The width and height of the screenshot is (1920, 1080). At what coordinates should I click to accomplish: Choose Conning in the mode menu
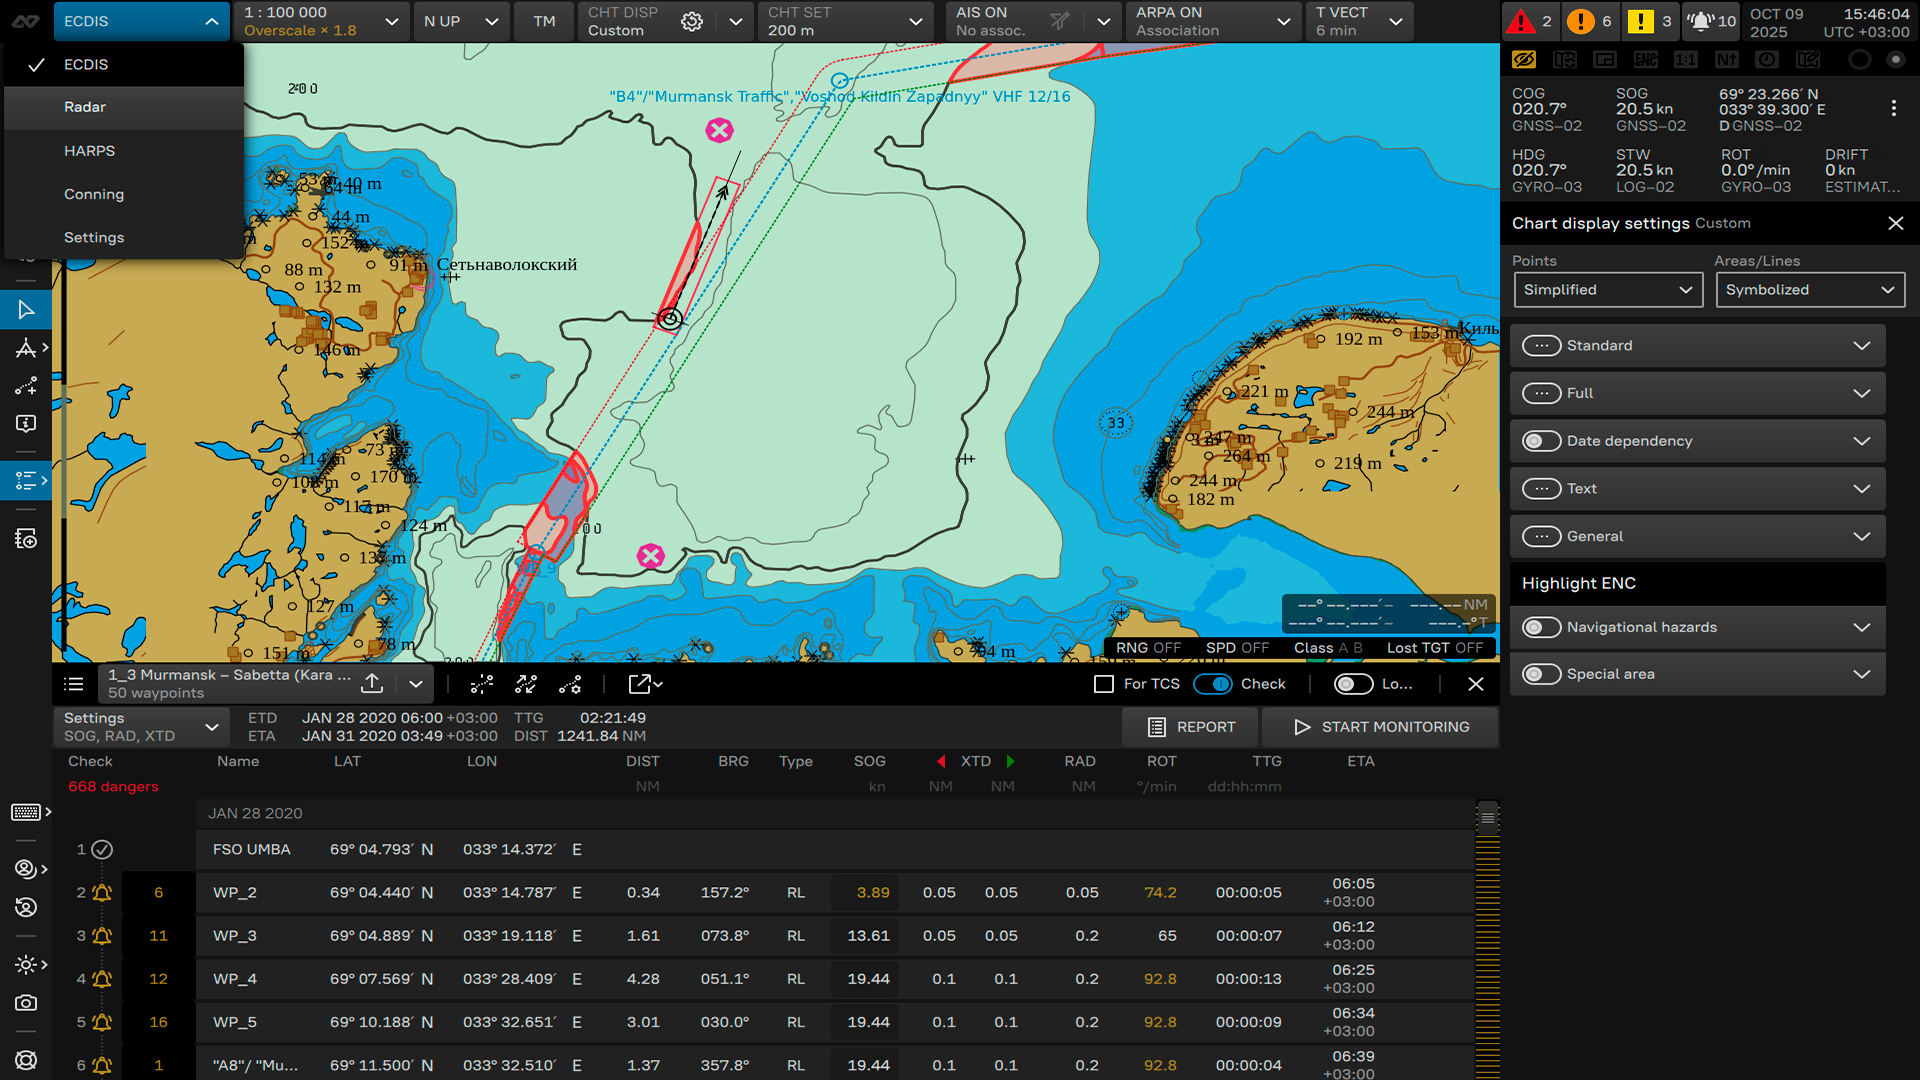[94, 194]
